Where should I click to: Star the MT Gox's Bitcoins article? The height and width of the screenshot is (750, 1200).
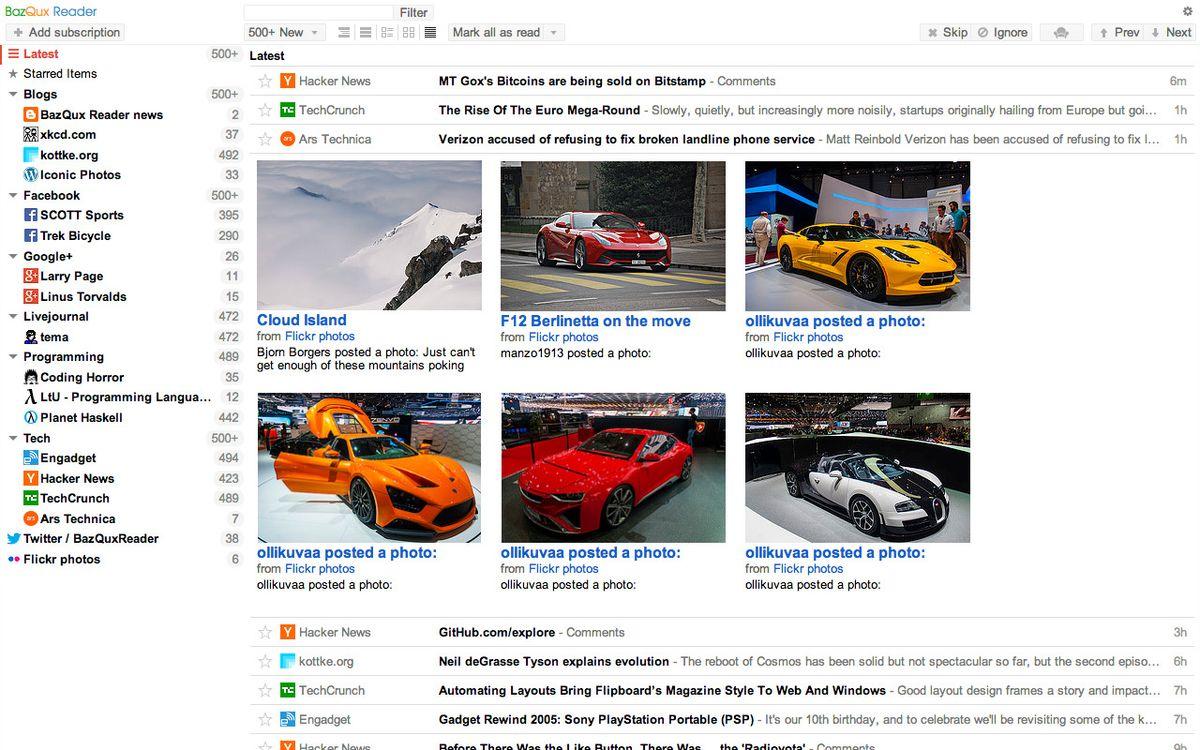click(265, 81)
